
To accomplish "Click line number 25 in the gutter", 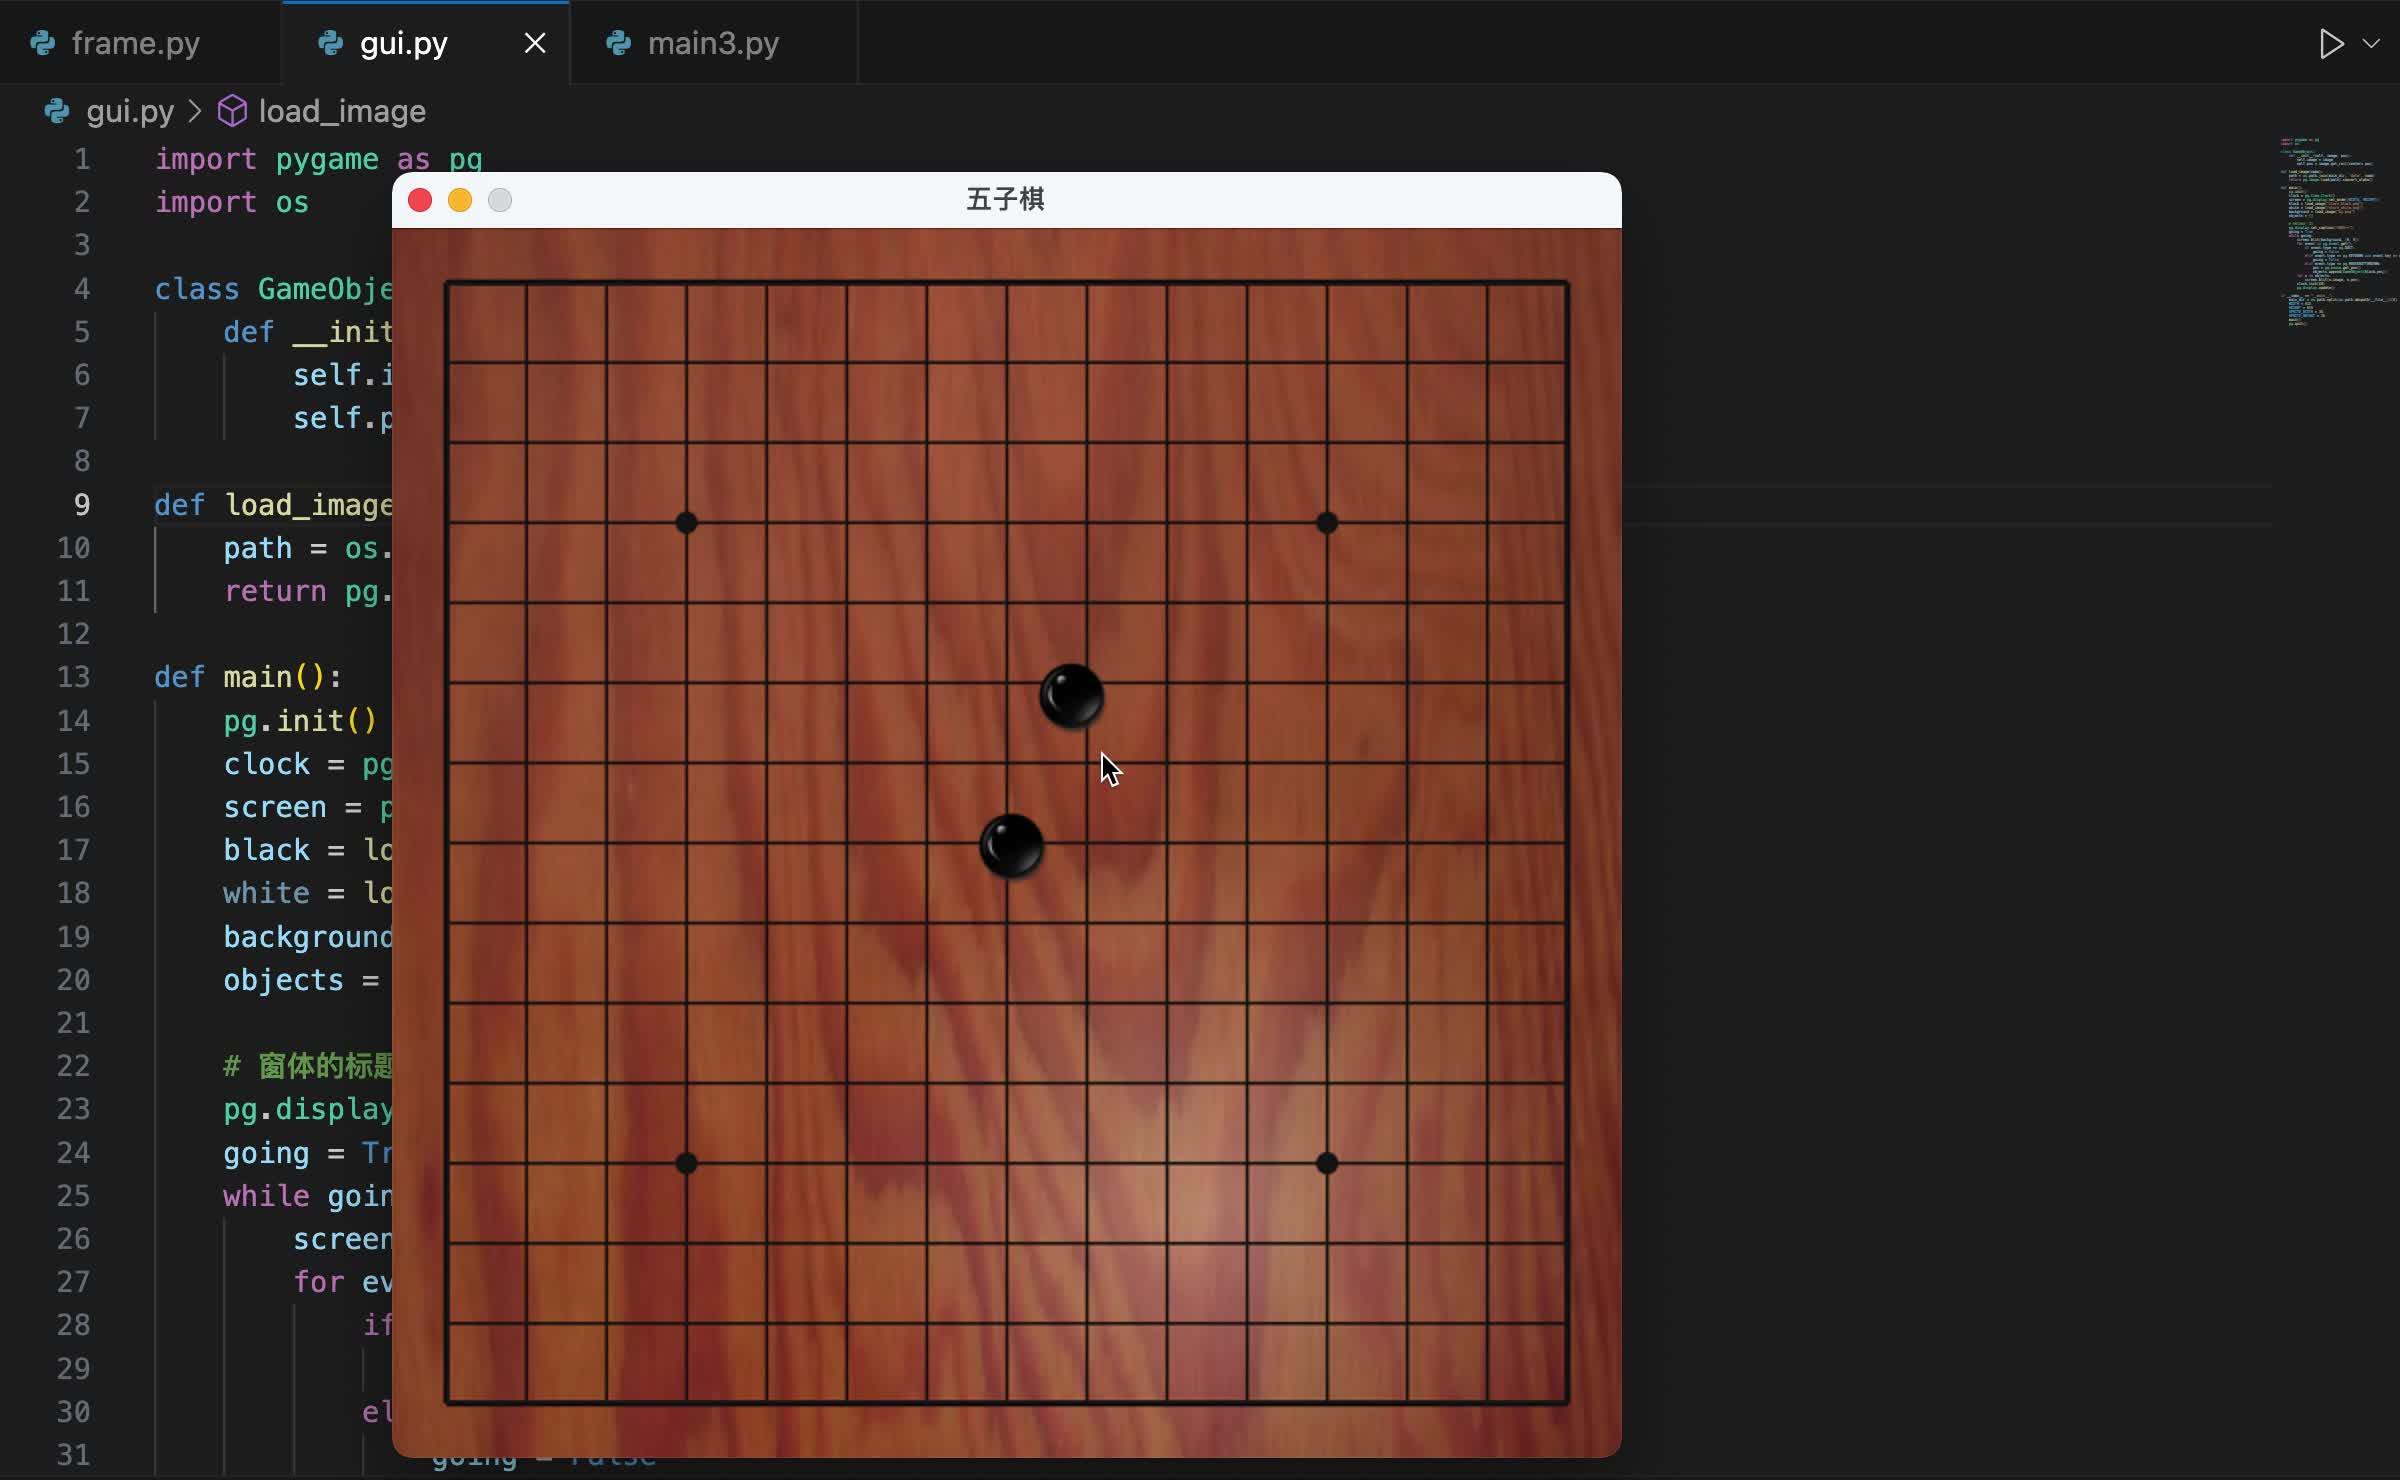I will (x=73, y=1196).
